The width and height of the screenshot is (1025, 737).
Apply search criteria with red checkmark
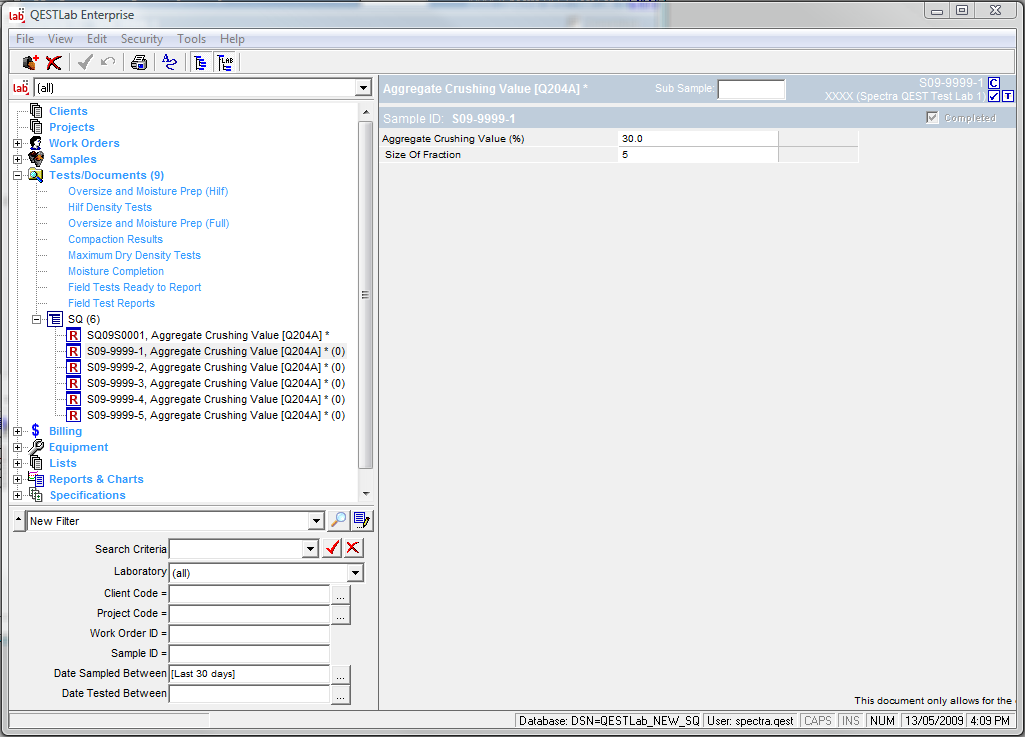[333, 548]
